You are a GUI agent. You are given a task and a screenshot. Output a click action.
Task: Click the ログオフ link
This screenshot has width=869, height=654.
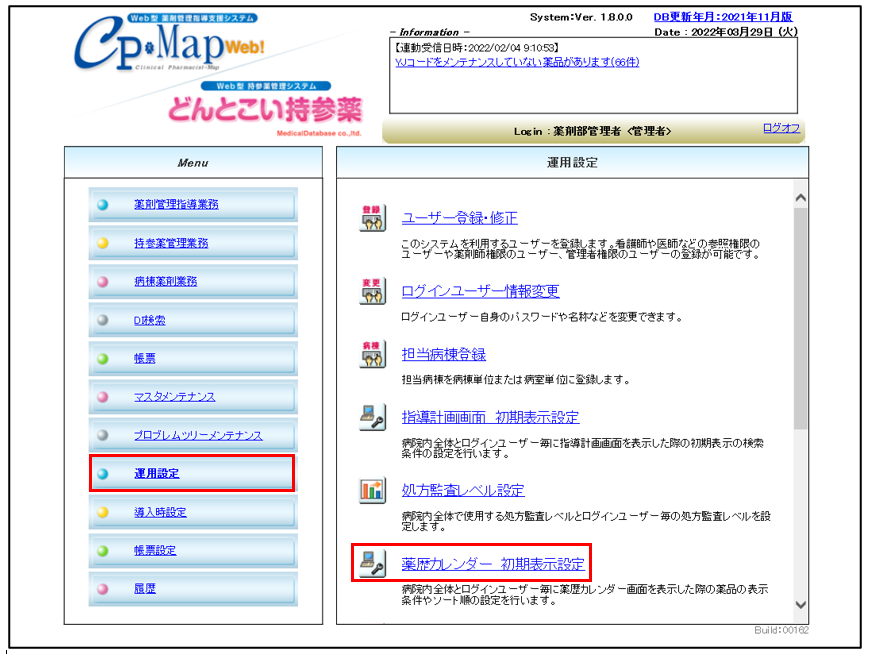781,128
